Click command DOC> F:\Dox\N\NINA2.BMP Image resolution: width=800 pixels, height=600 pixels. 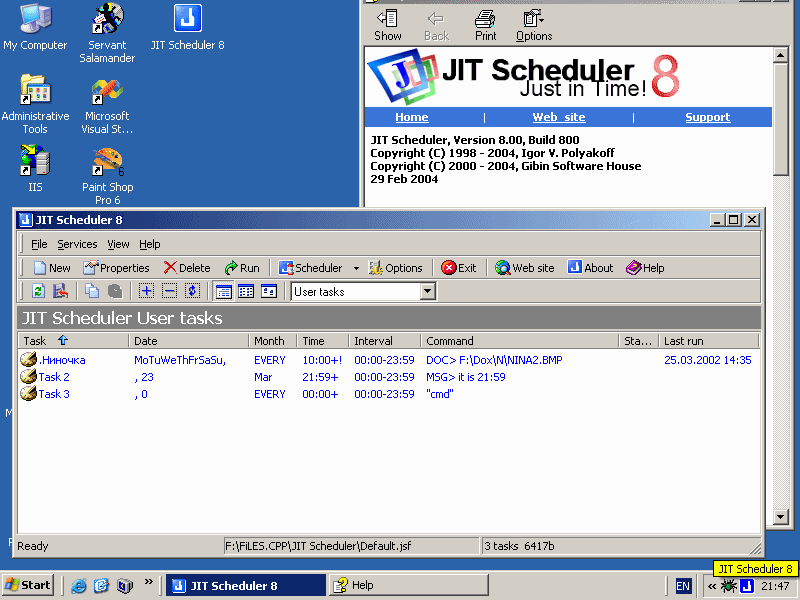tap(494, 360)
